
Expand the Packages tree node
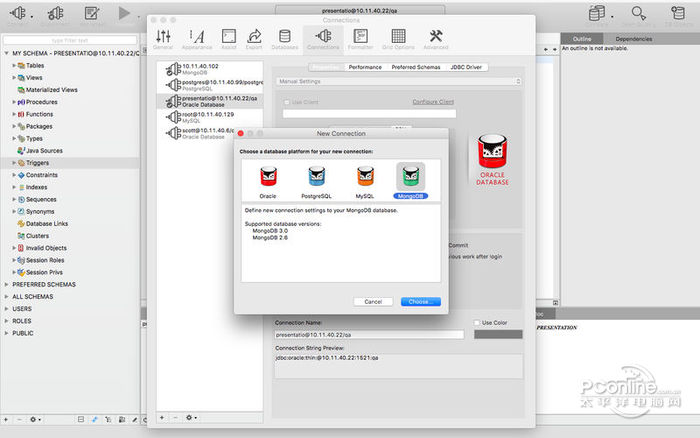click(14, 126)
